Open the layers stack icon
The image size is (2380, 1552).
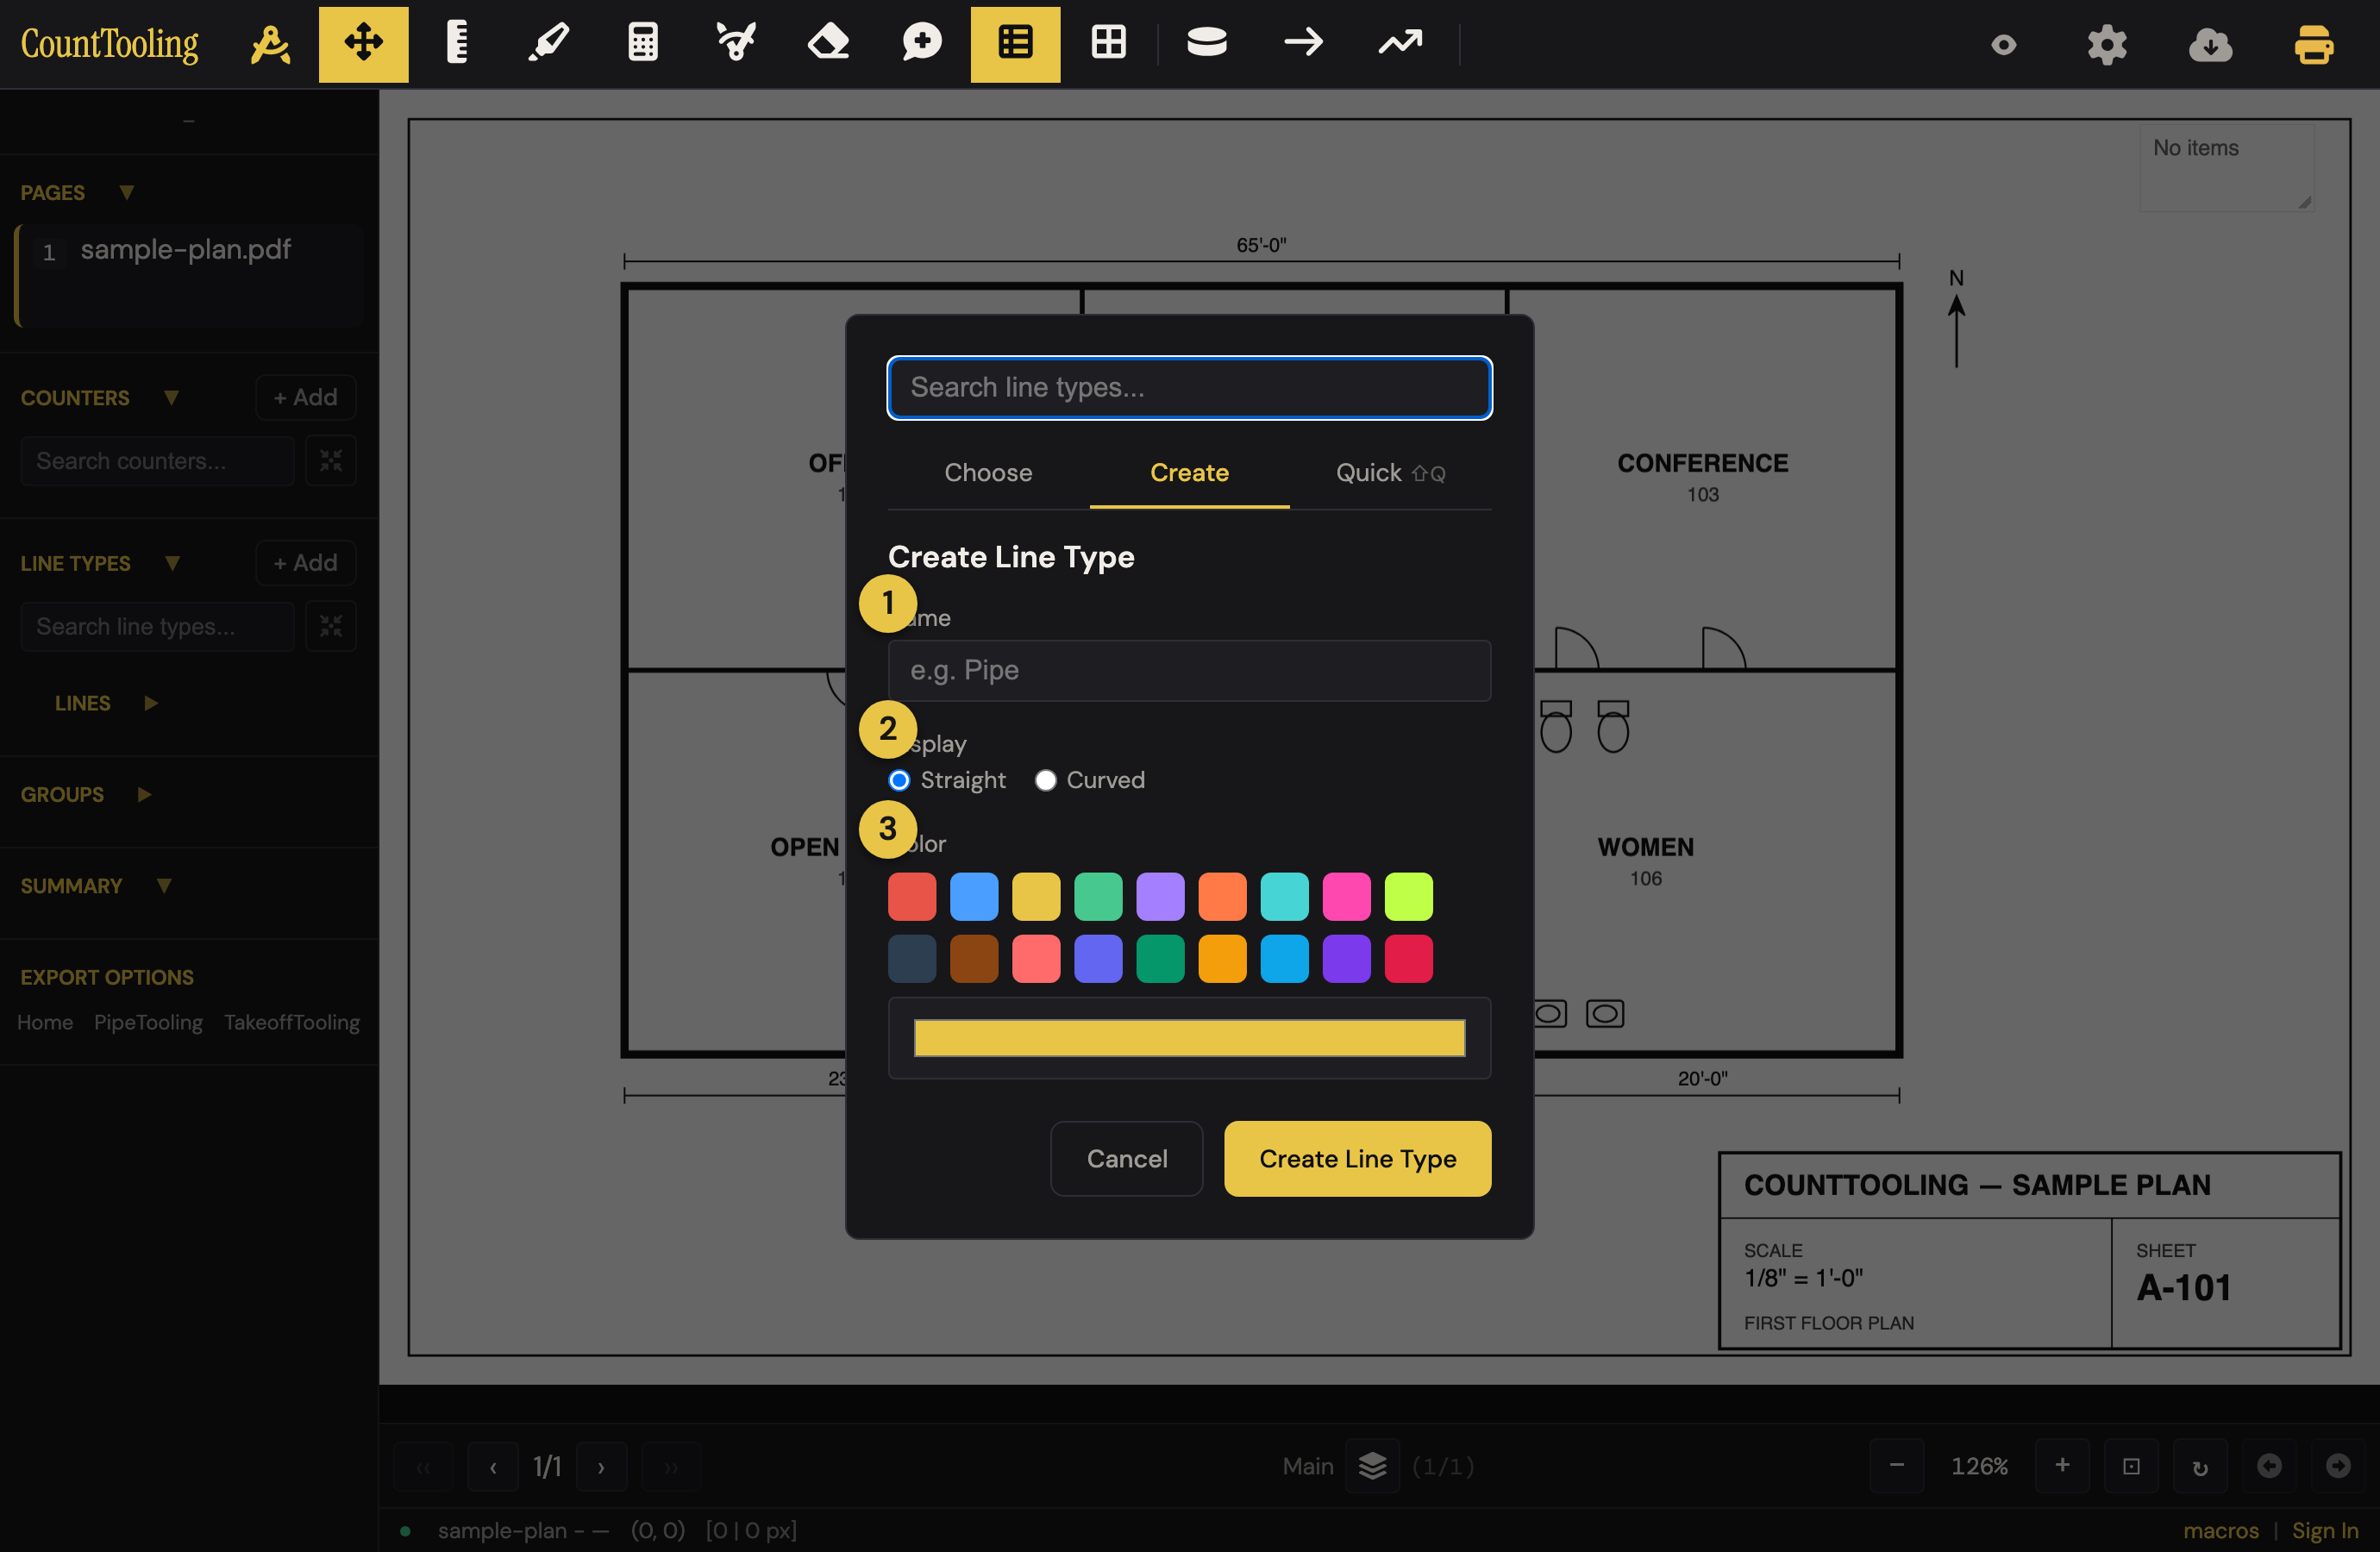pos(1372,1466)
